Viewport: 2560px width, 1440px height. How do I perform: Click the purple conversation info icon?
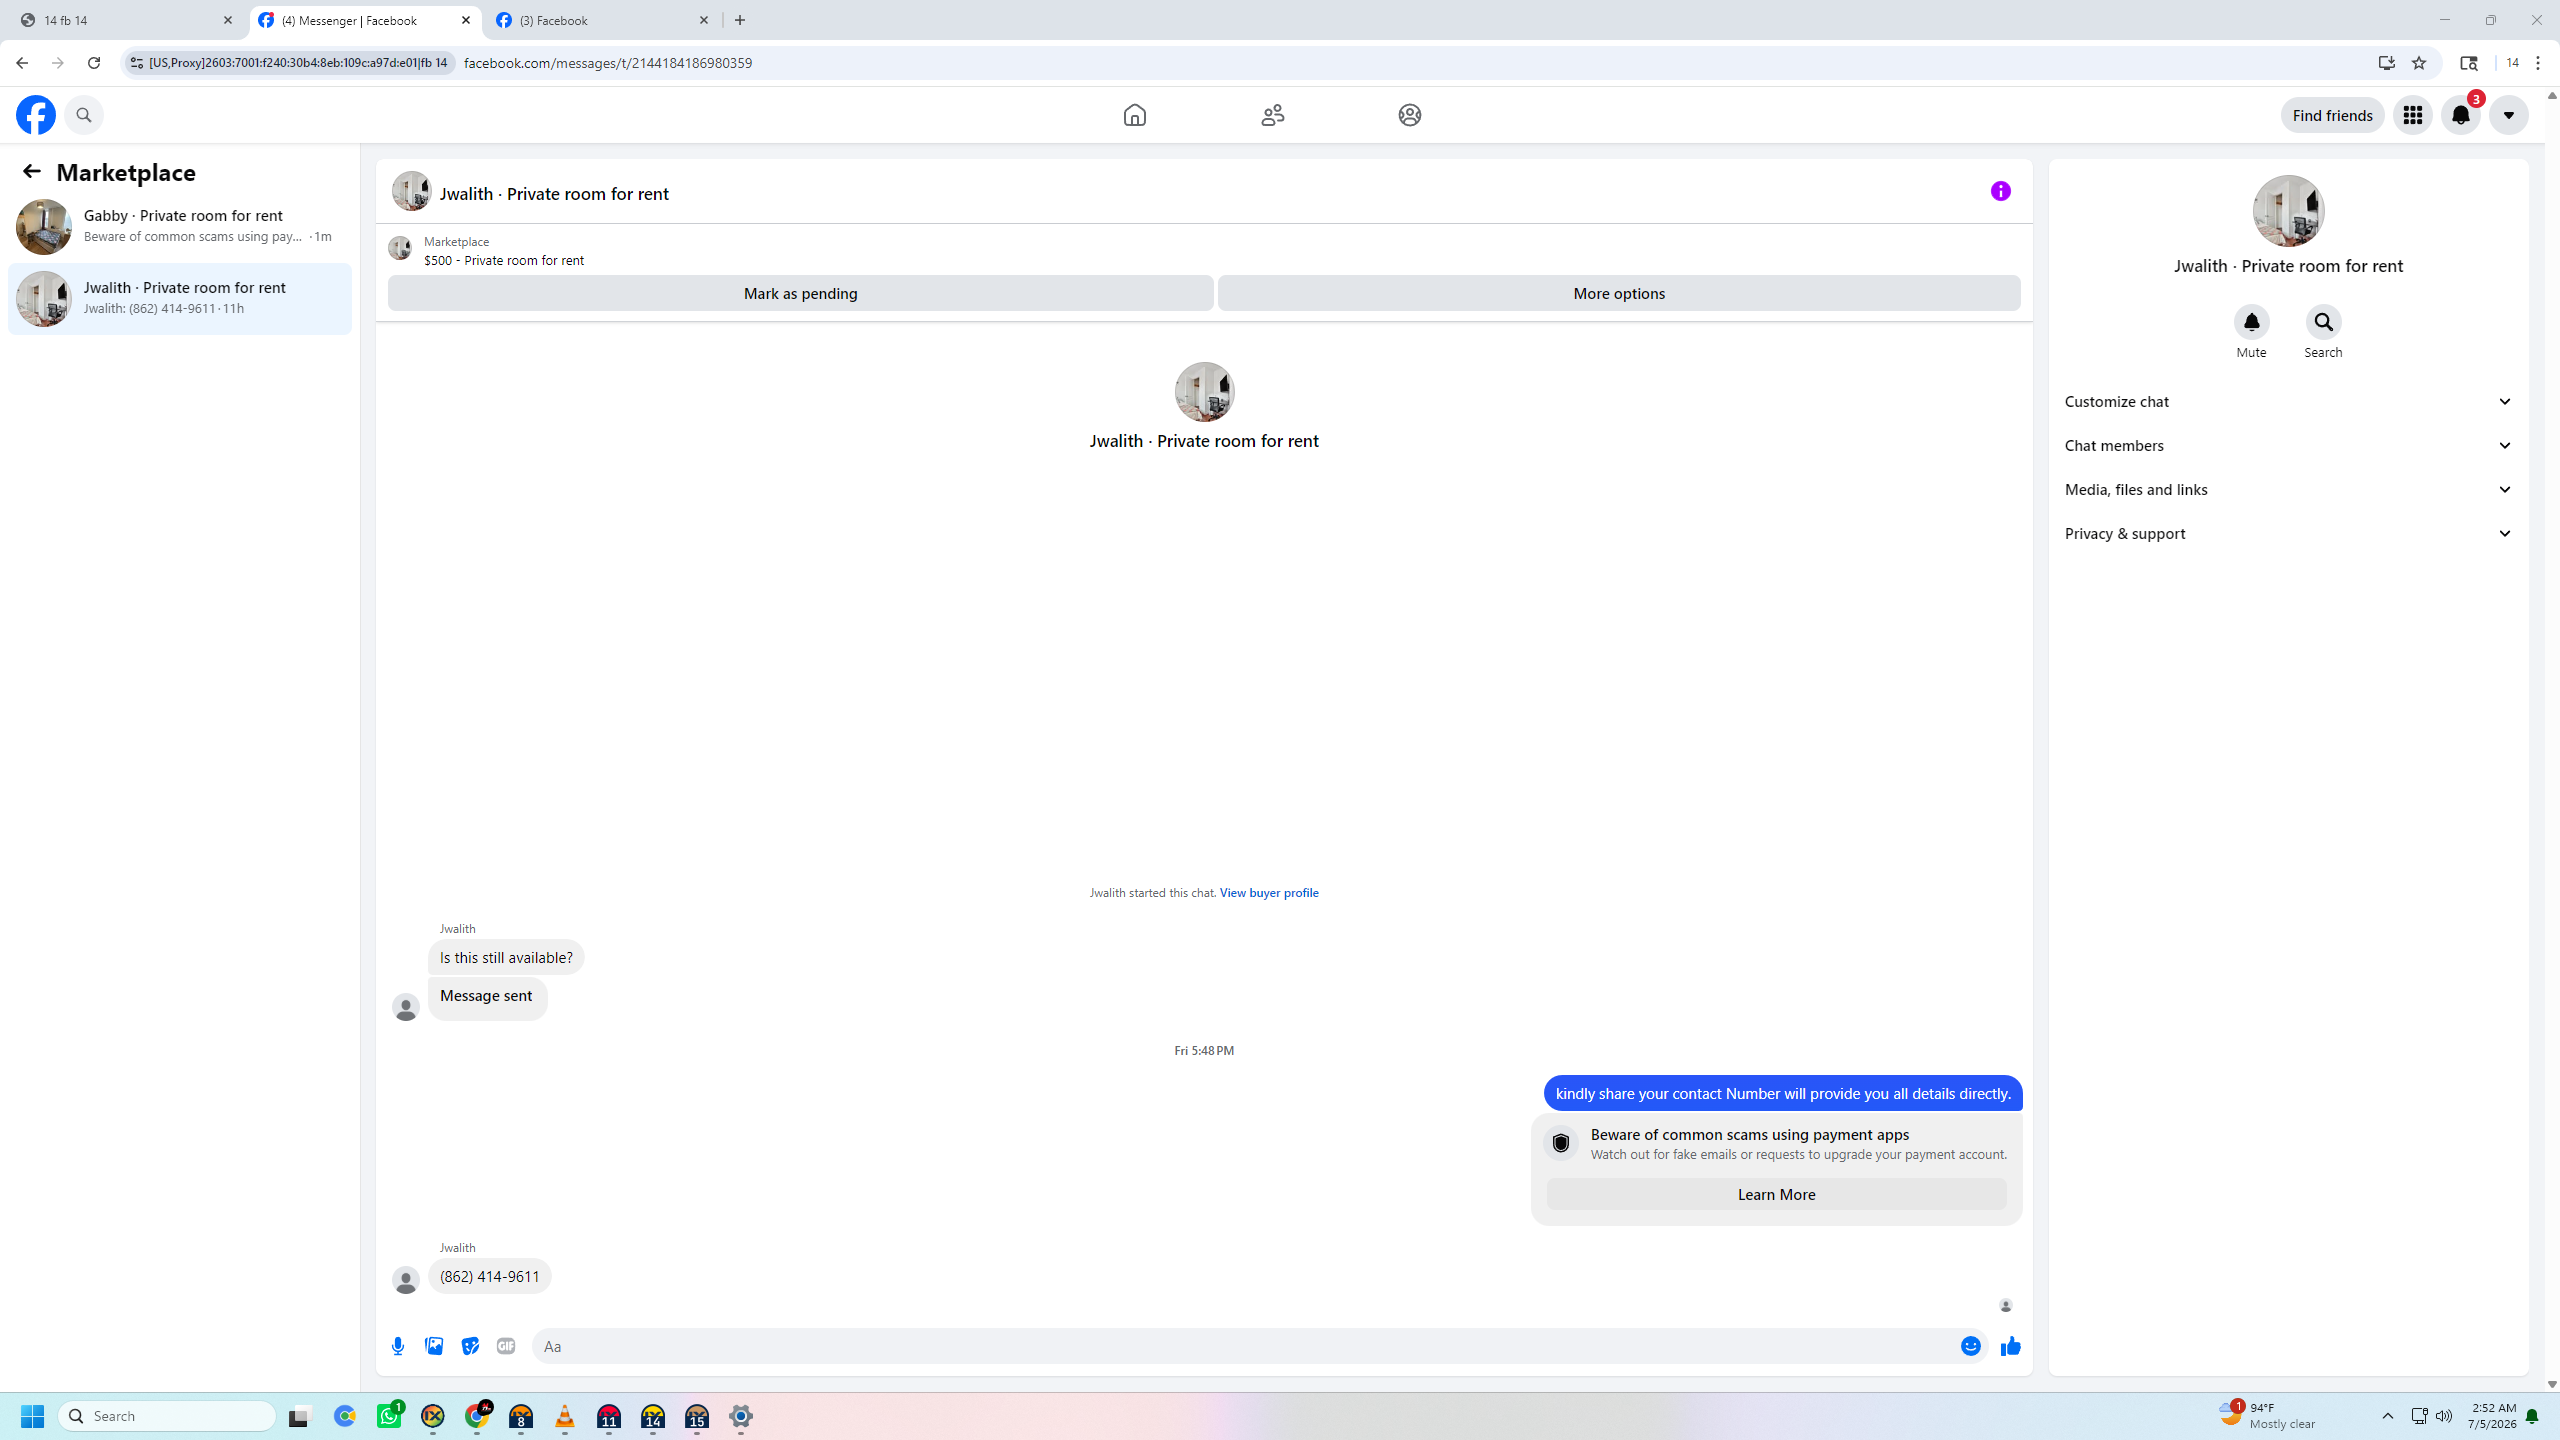tap(2000, 191)
